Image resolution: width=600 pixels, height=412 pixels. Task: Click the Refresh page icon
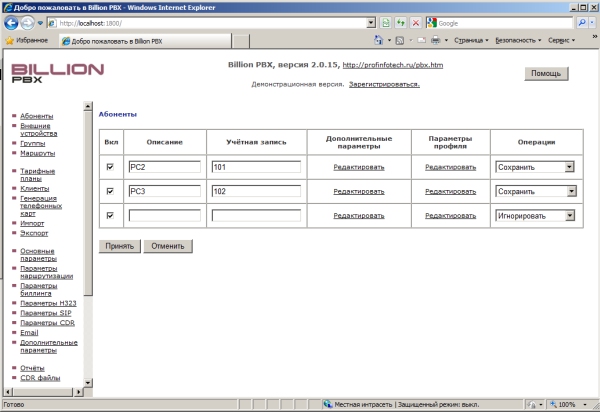(401, 23)
